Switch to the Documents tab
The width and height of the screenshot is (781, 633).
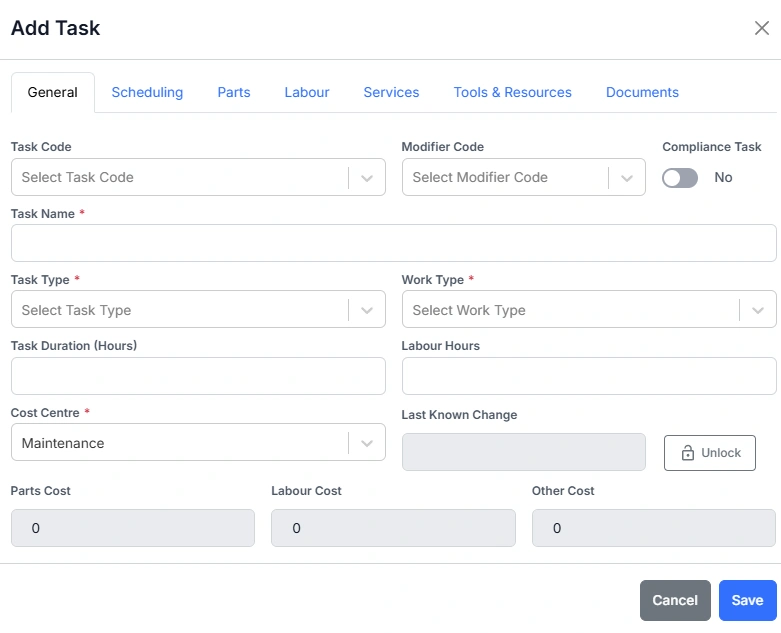(642, 92)
